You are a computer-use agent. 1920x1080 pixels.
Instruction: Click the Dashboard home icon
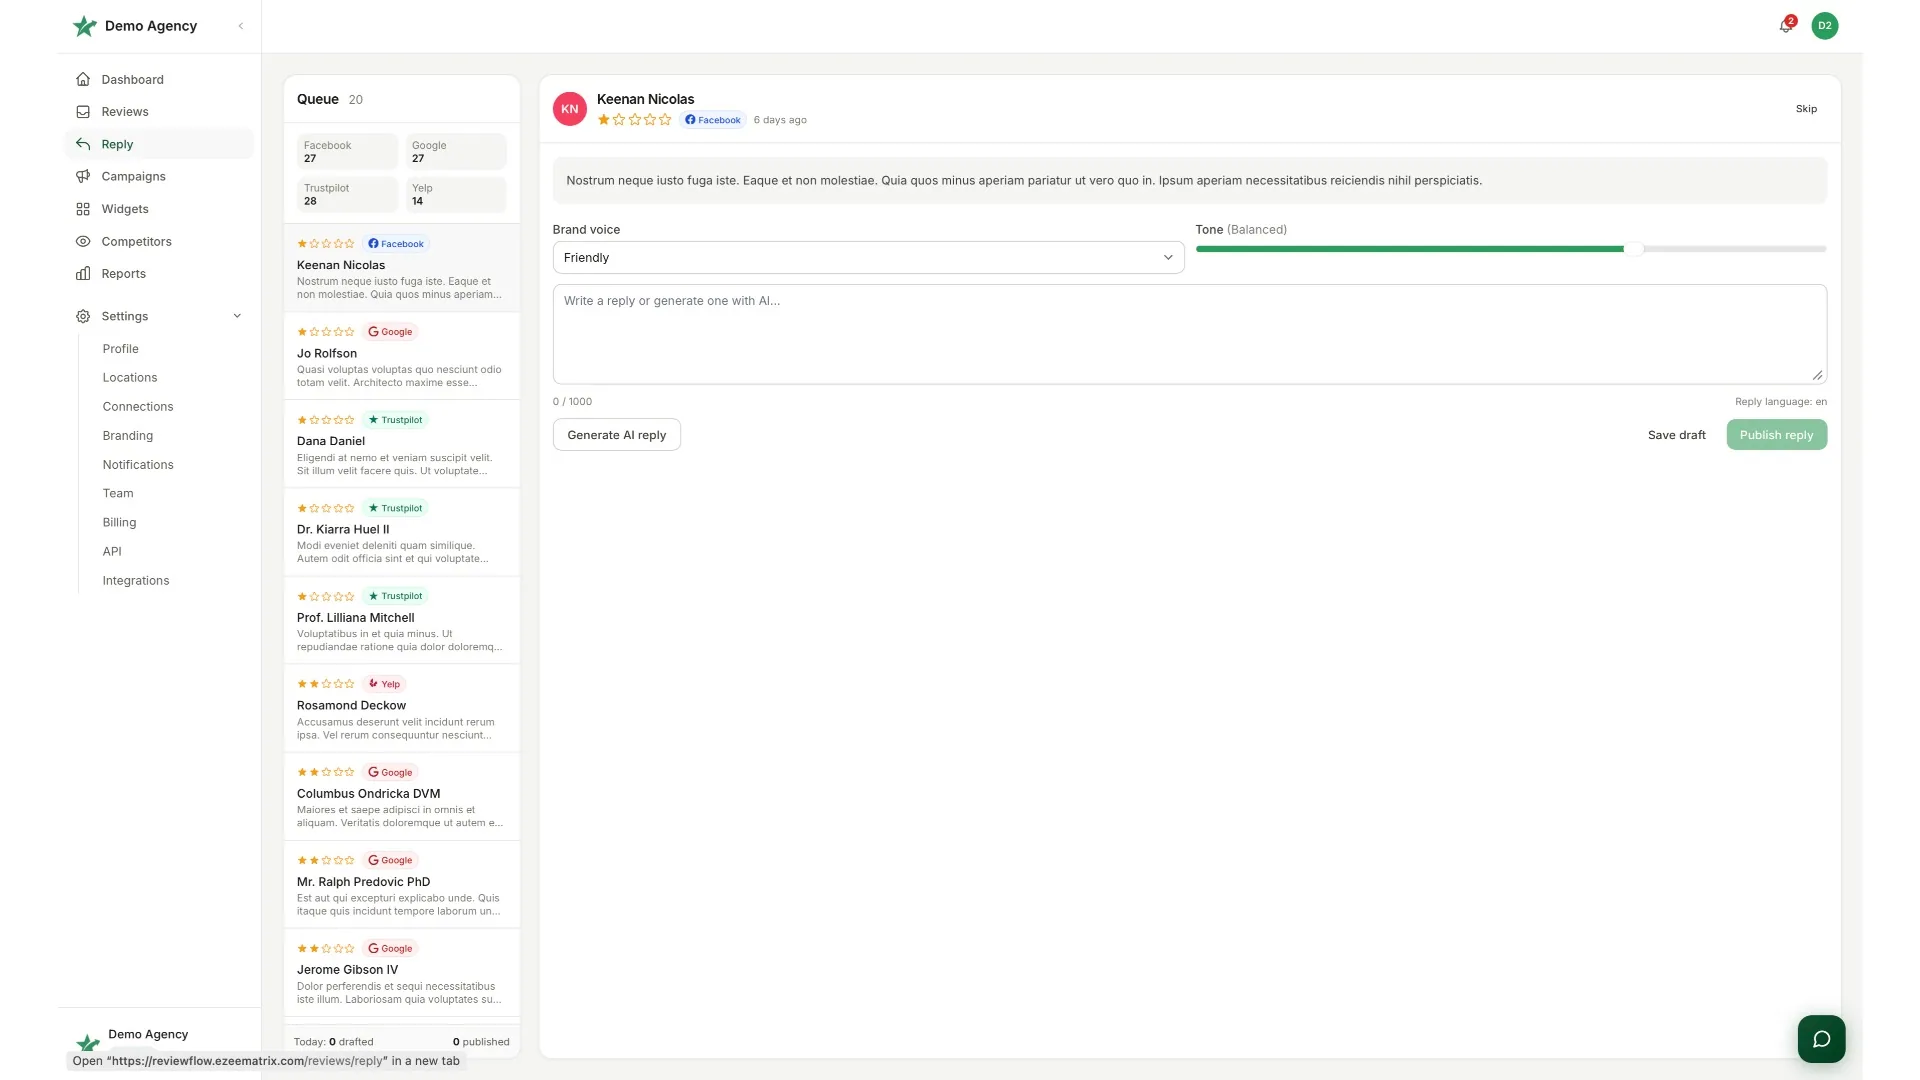point(83,79)
